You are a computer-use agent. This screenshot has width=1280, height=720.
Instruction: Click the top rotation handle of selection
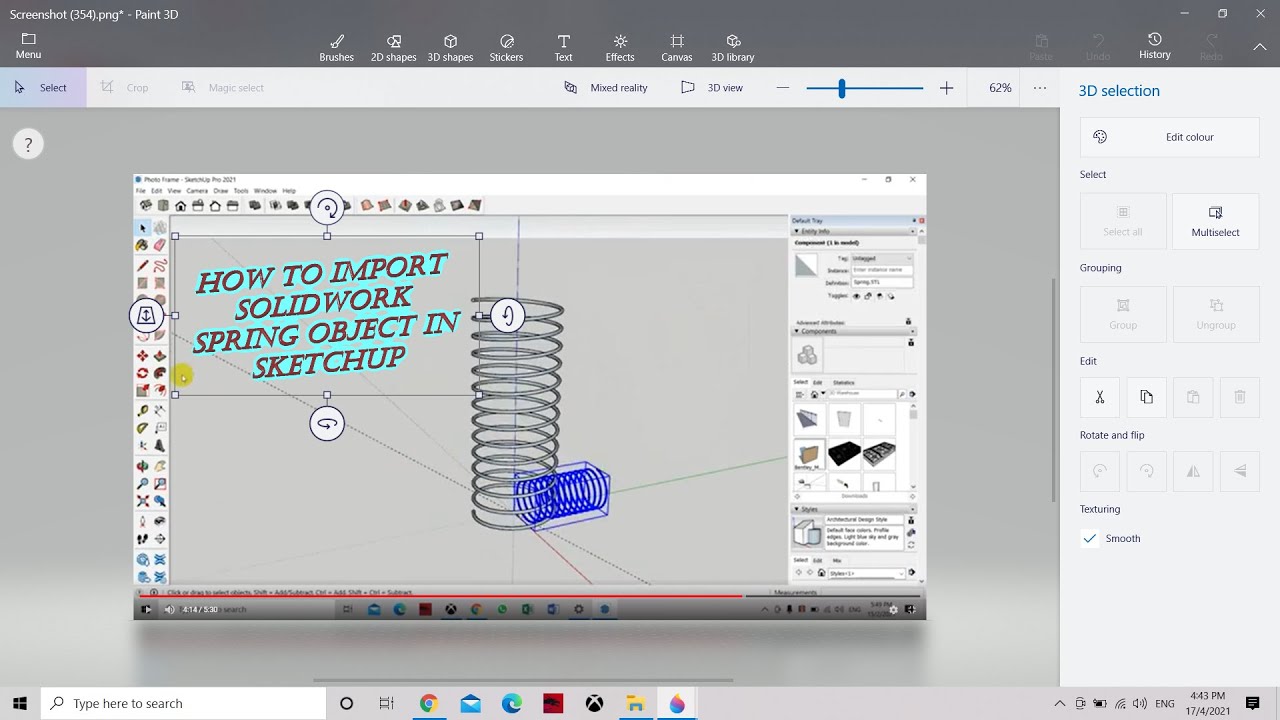327,209
